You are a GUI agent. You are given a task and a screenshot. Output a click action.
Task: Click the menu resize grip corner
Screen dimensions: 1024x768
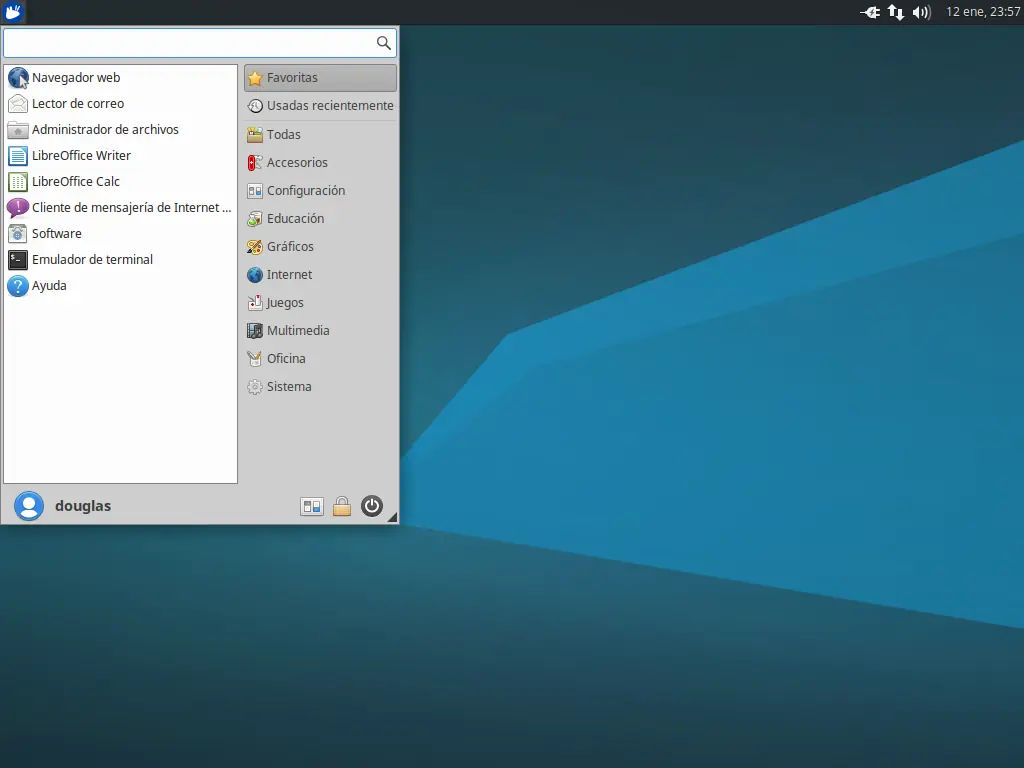coord(392,517)
